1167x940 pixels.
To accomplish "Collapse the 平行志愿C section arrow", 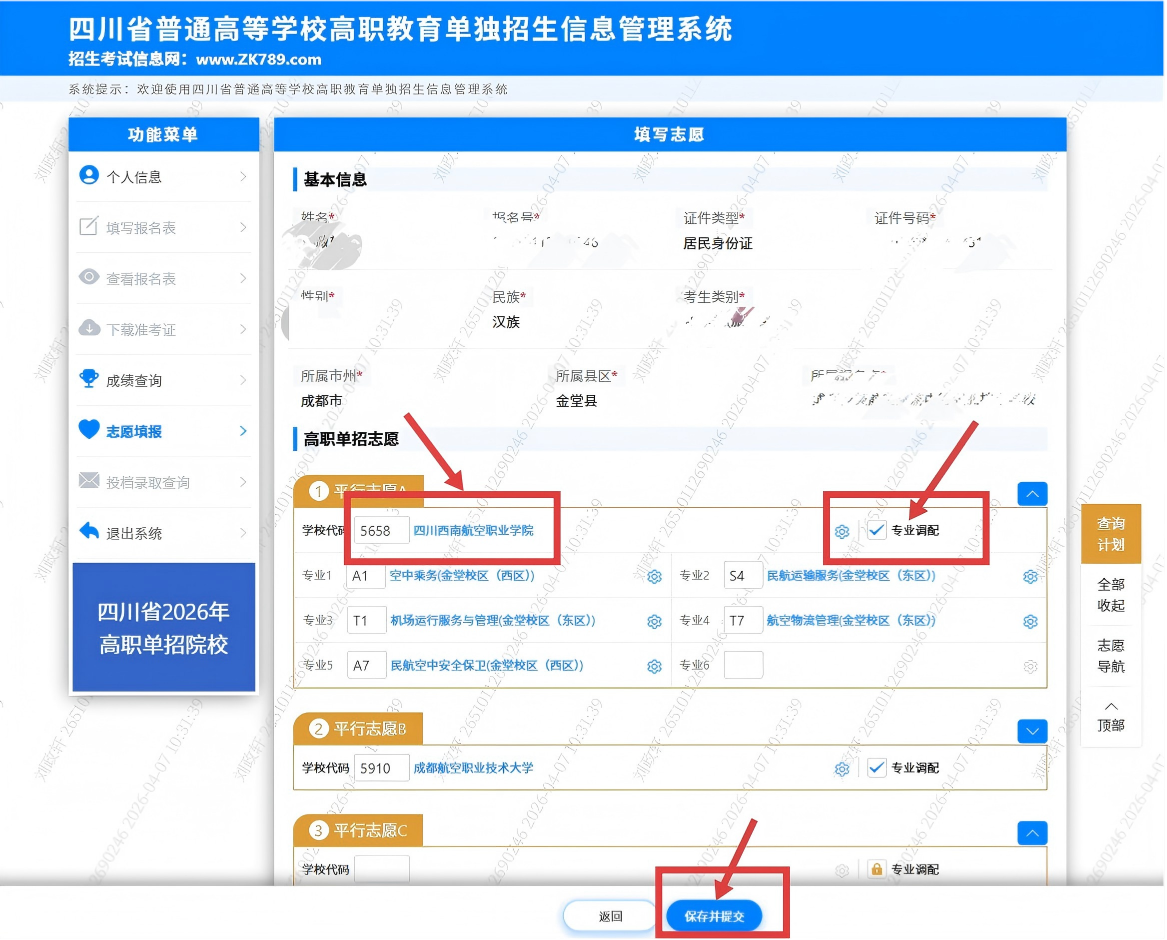I will [1032, 832].
